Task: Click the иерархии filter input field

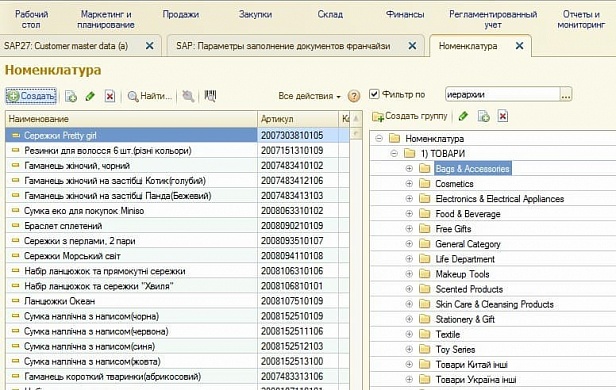Action: click(x=502, y=95)
